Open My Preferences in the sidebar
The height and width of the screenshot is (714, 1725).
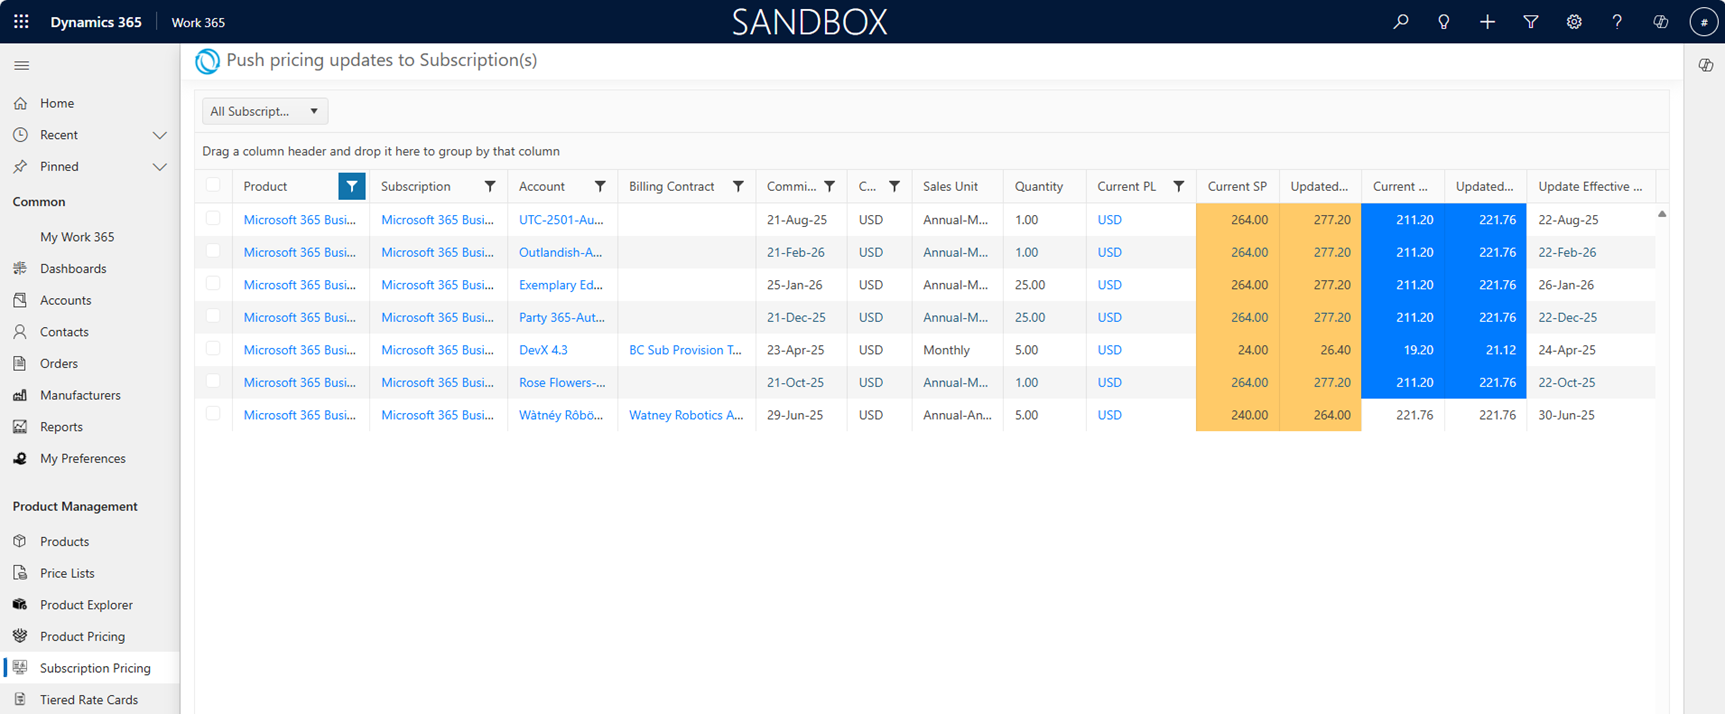coord(83,459)
